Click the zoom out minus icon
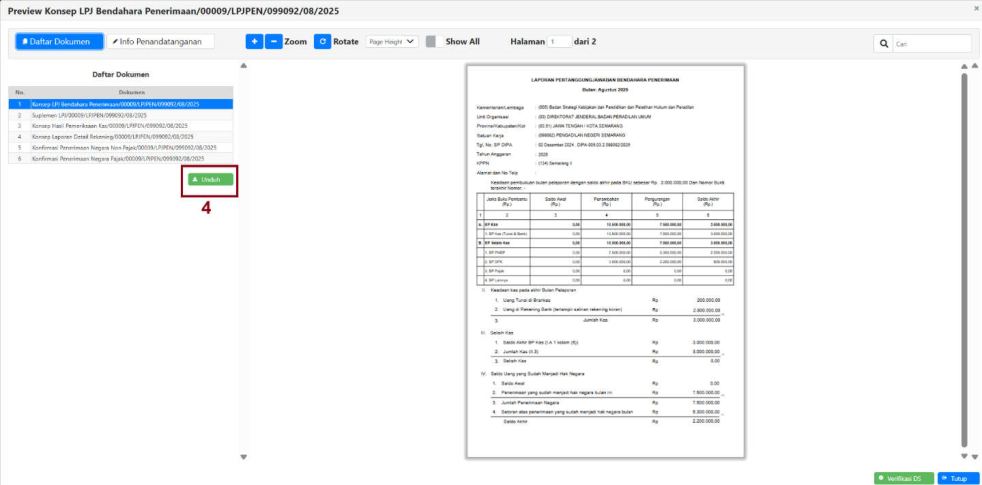This screenshot has height=485, width=982. click(273, 42)
